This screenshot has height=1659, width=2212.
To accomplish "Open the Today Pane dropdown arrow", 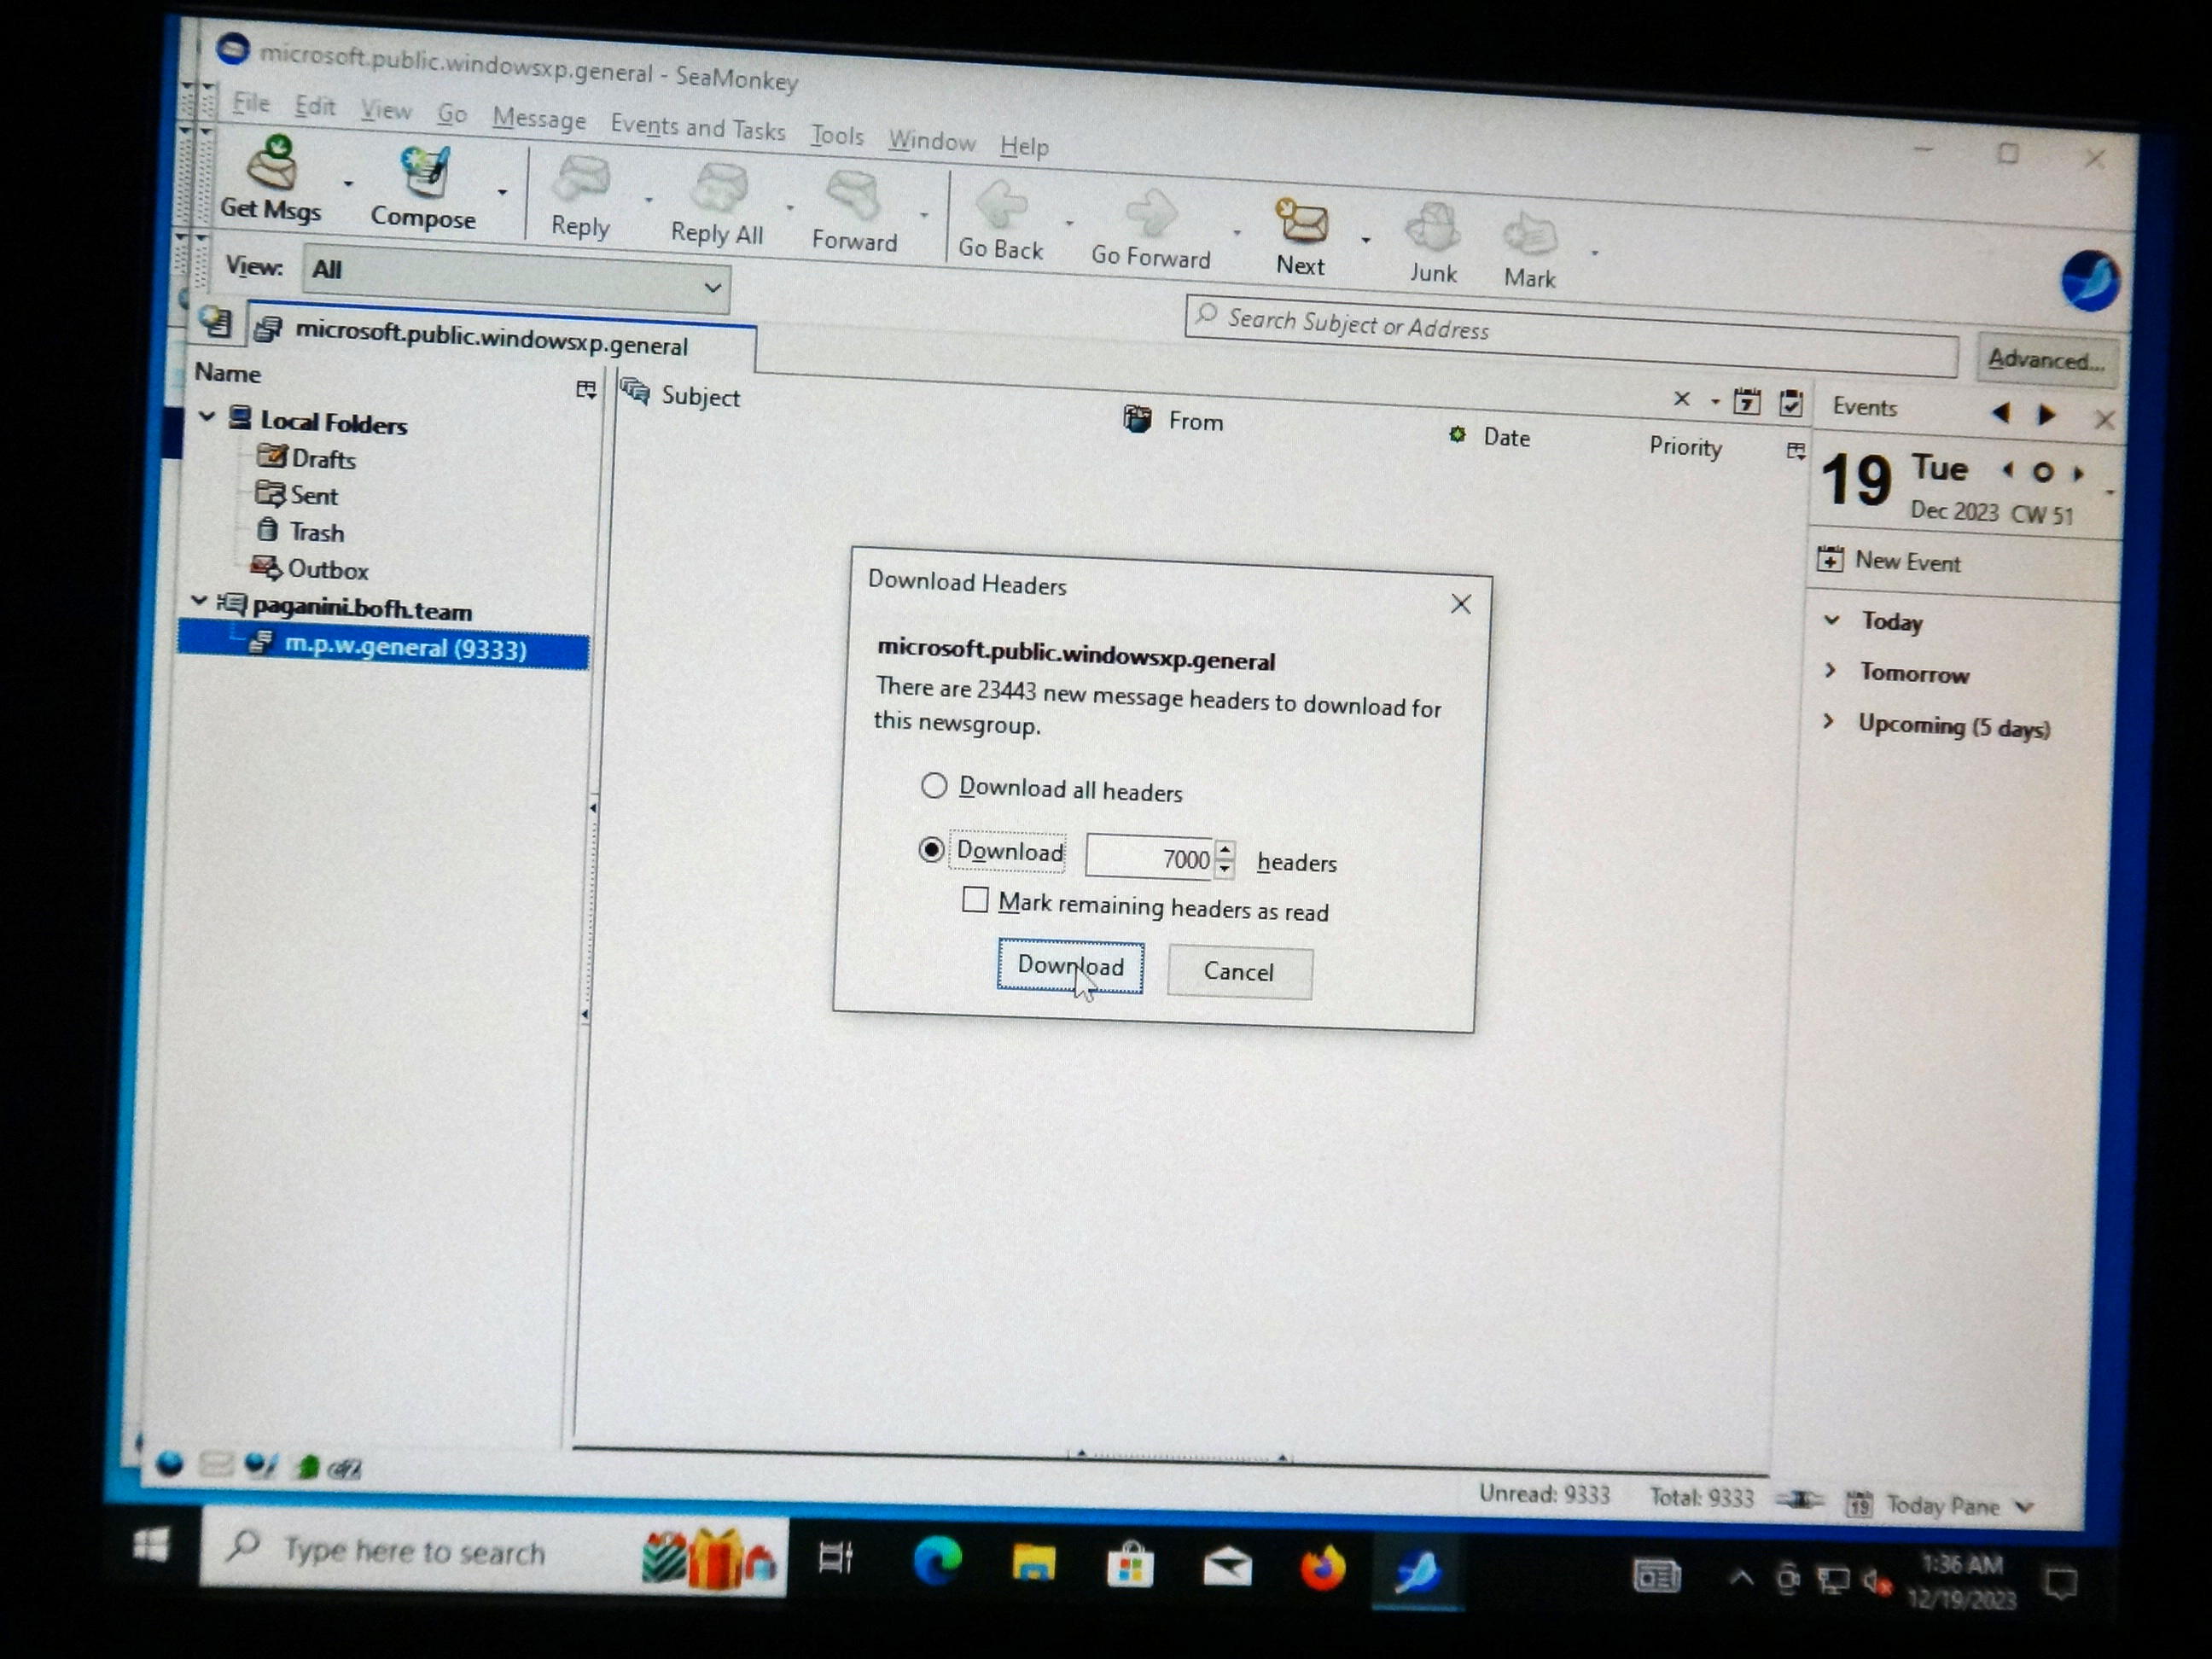I will point(2025,1507).
